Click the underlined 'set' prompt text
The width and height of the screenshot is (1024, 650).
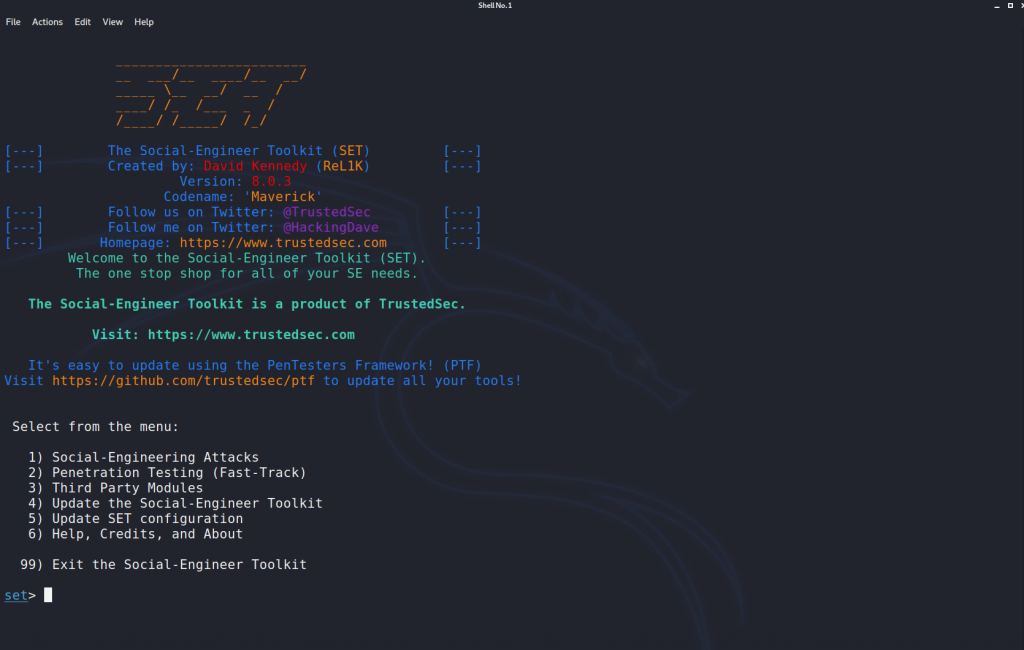(x=16, y=595)
